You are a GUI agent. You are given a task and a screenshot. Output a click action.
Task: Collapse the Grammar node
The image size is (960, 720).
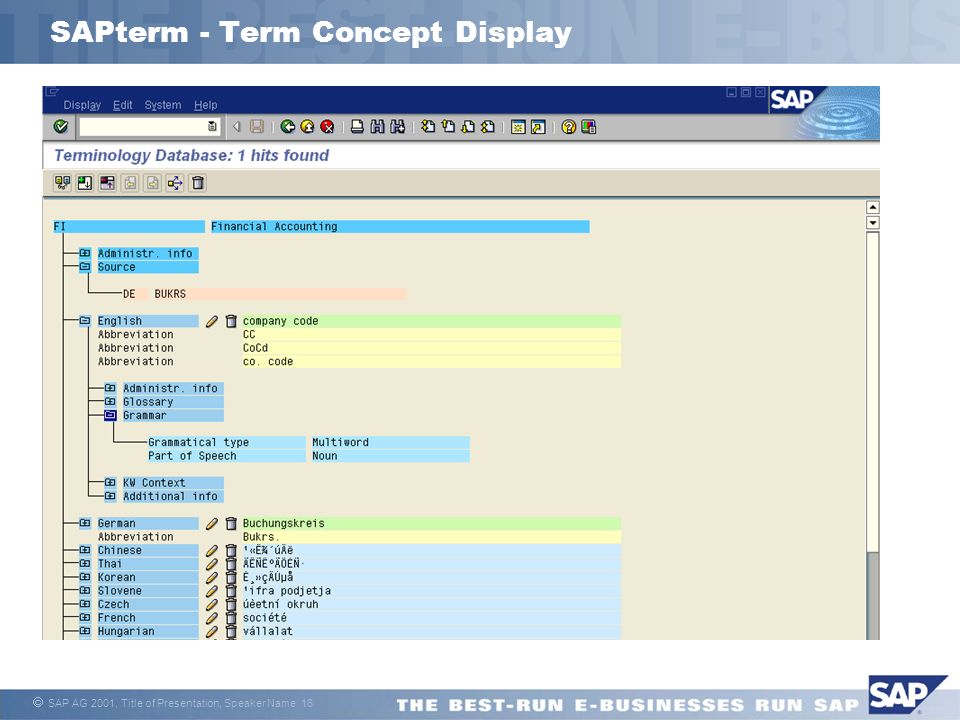[110, 415]
